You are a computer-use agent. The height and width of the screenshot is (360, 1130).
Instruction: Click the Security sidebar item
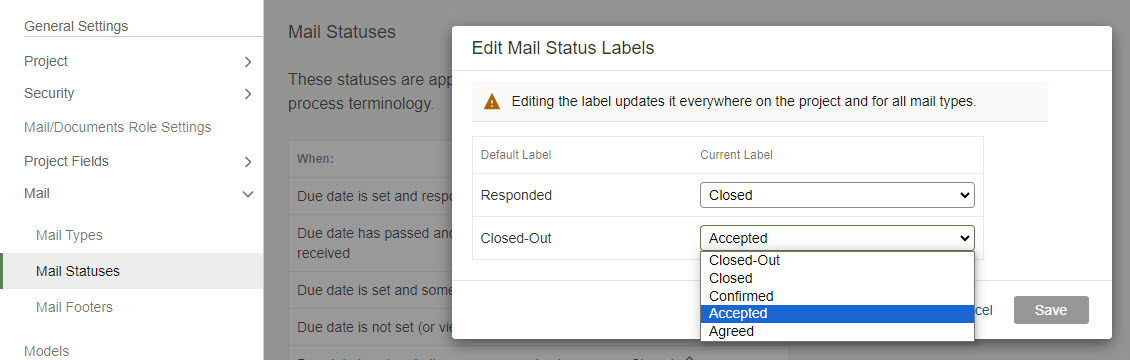[x=49, y=93]
